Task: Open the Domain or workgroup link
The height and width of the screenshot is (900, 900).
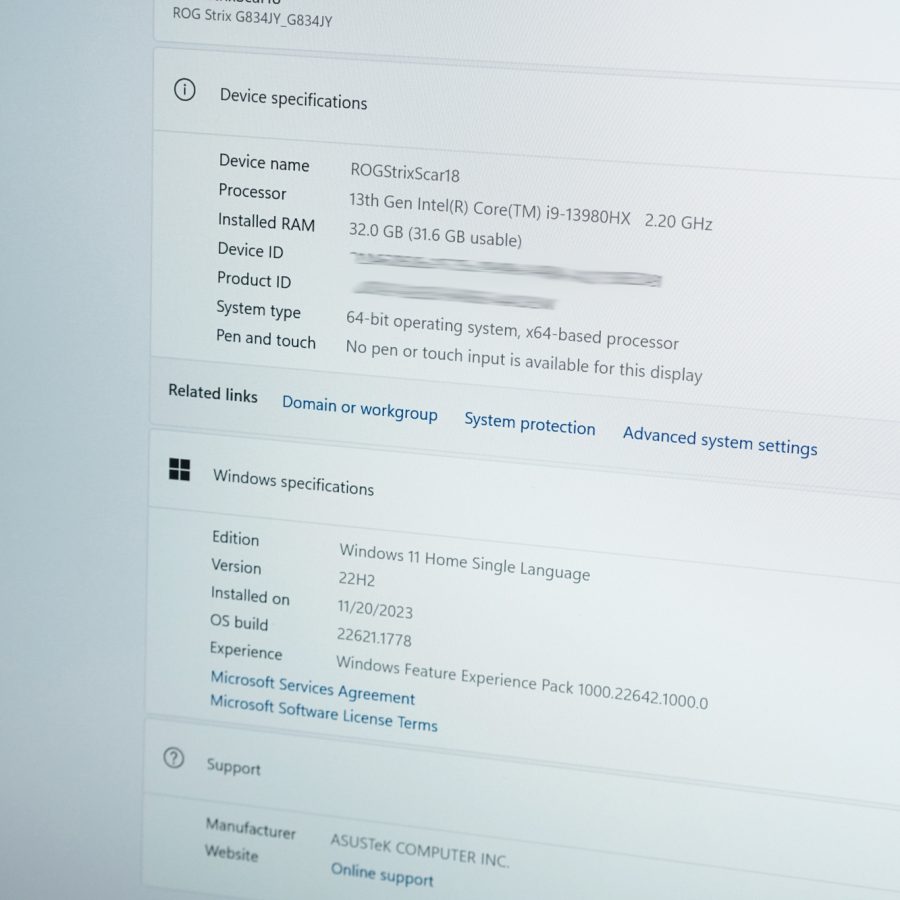Action: click(x=359, y=408)
